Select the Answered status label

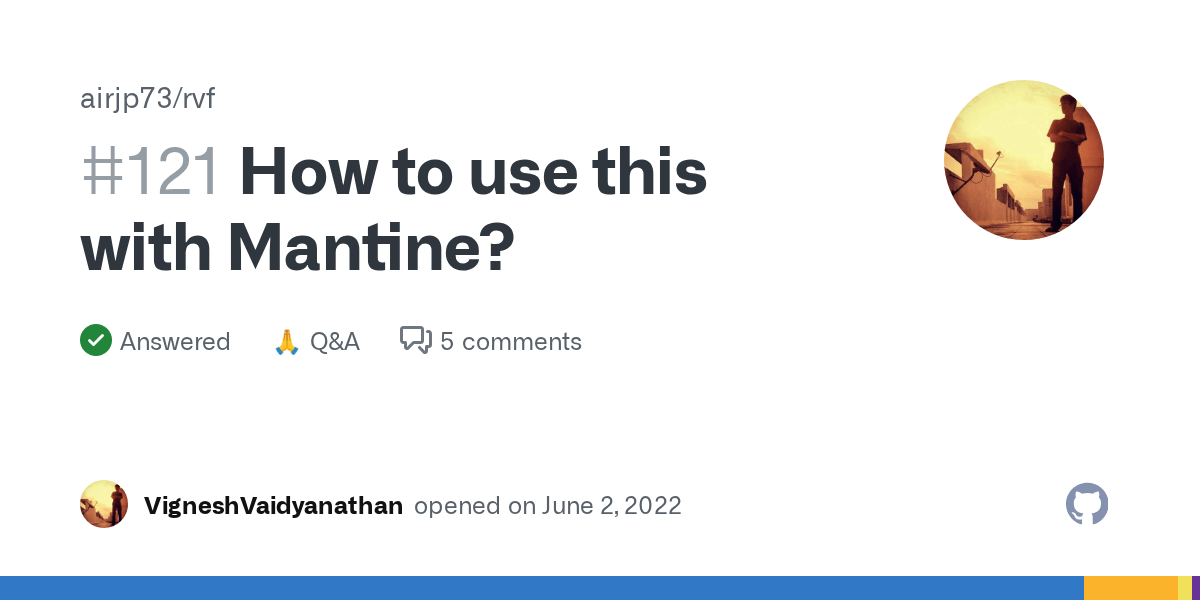tap(175, 342)
